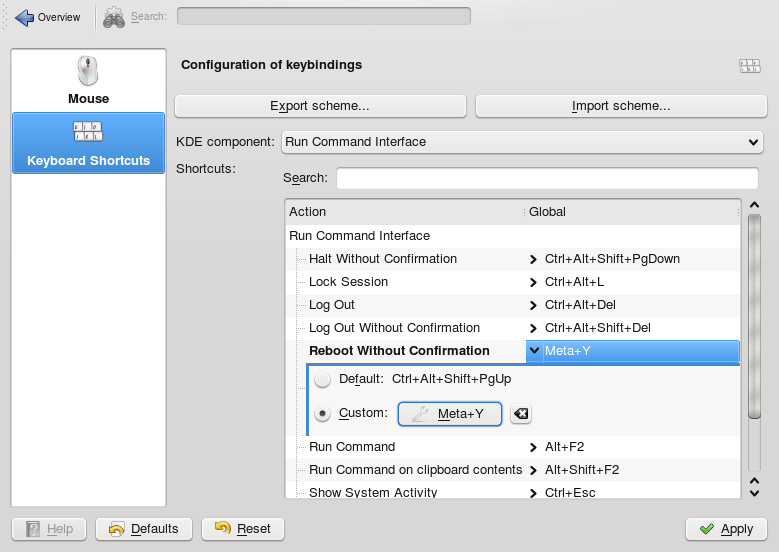Focus the shortcuts Search input field
Viewport: 779px width, 552px height.
tap(547, 178)
